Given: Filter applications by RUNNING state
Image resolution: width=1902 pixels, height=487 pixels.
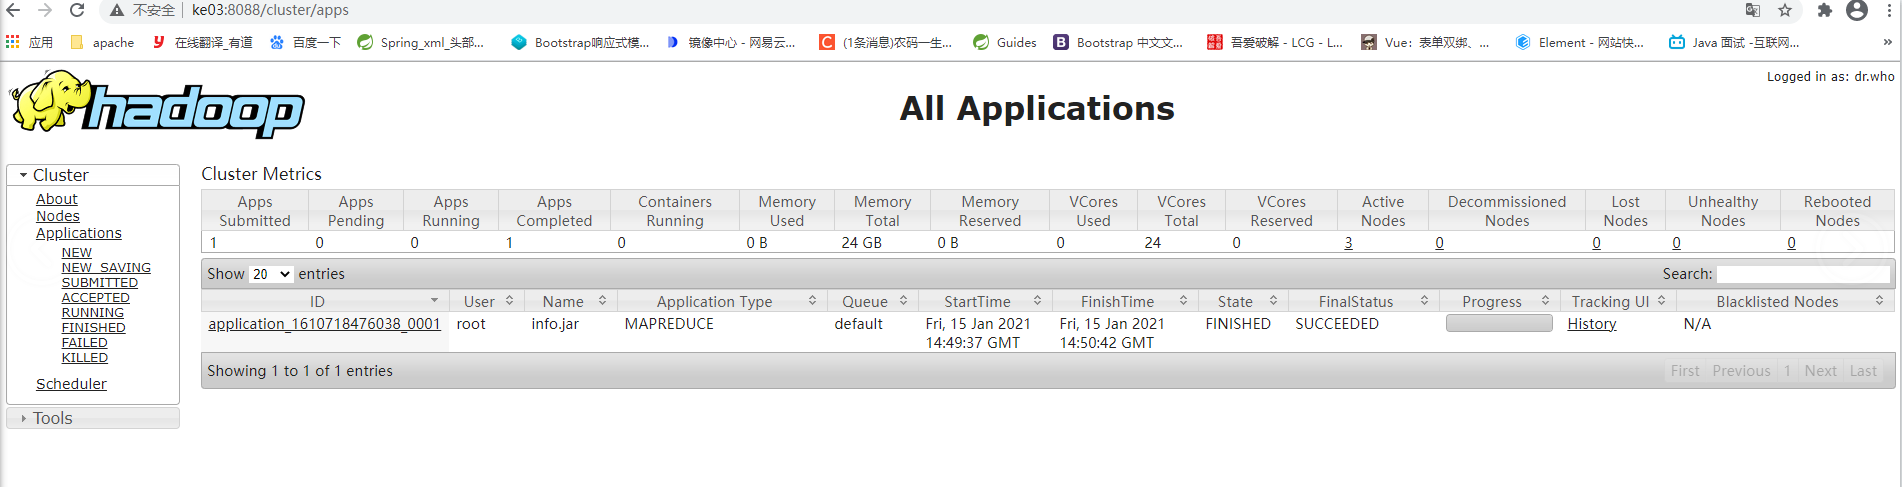Looking at the screenshot, I should [x=93, y=313].
